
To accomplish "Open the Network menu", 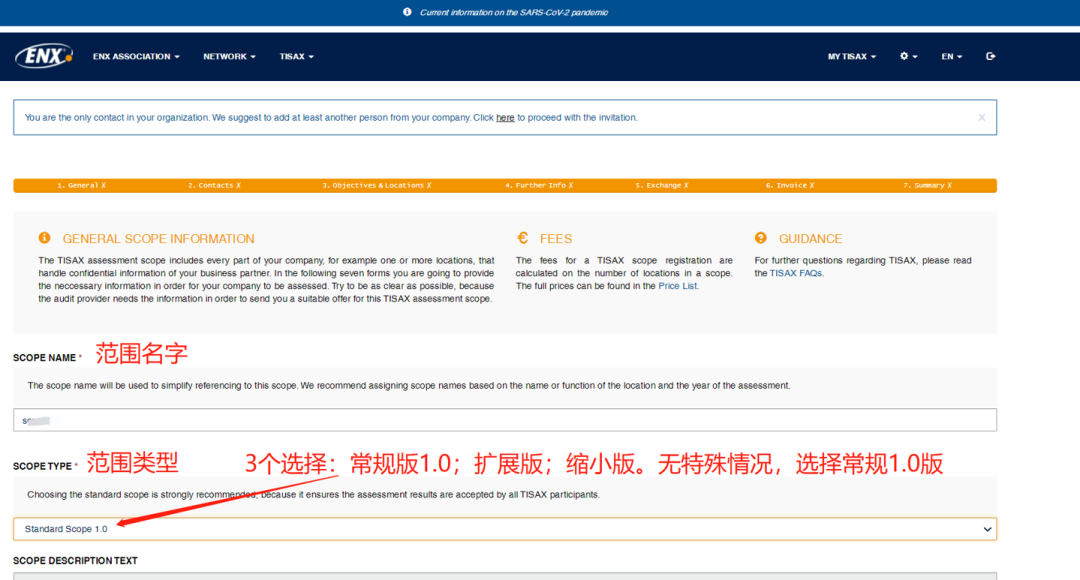I will tap(229, 56).
